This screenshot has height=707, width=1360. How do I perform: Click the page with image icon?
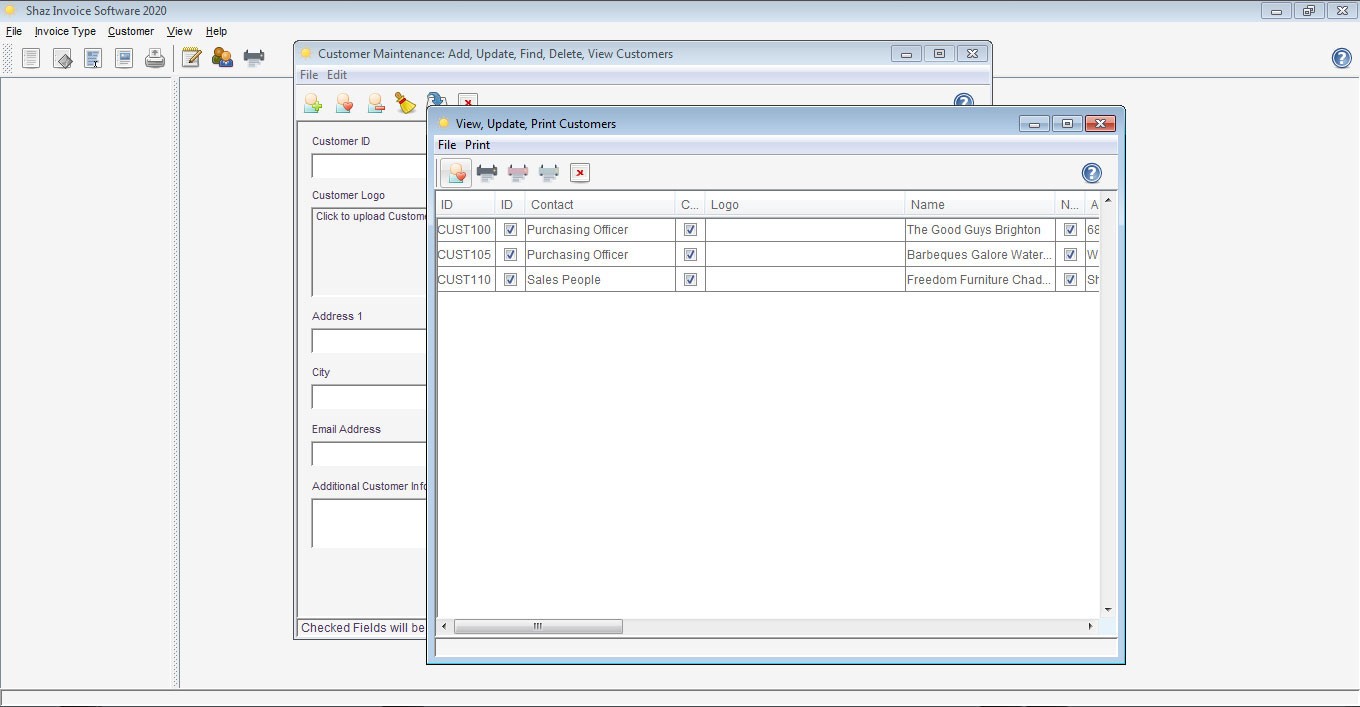click(124, 59)
